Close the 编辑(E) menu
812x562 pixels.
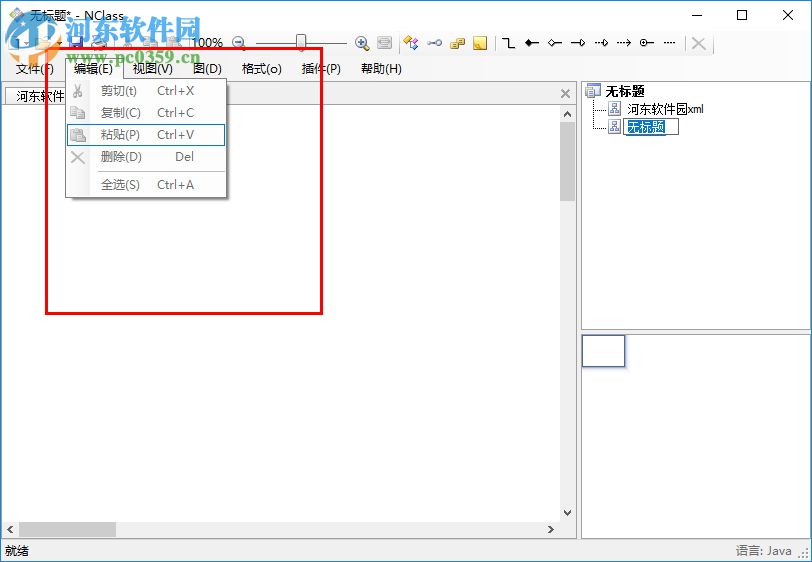point(93,69)
